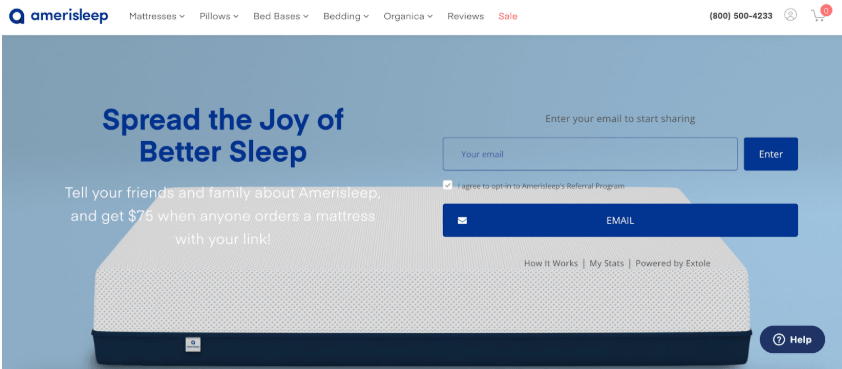Expand the Mattresses dropdown menu

point(157,16)
